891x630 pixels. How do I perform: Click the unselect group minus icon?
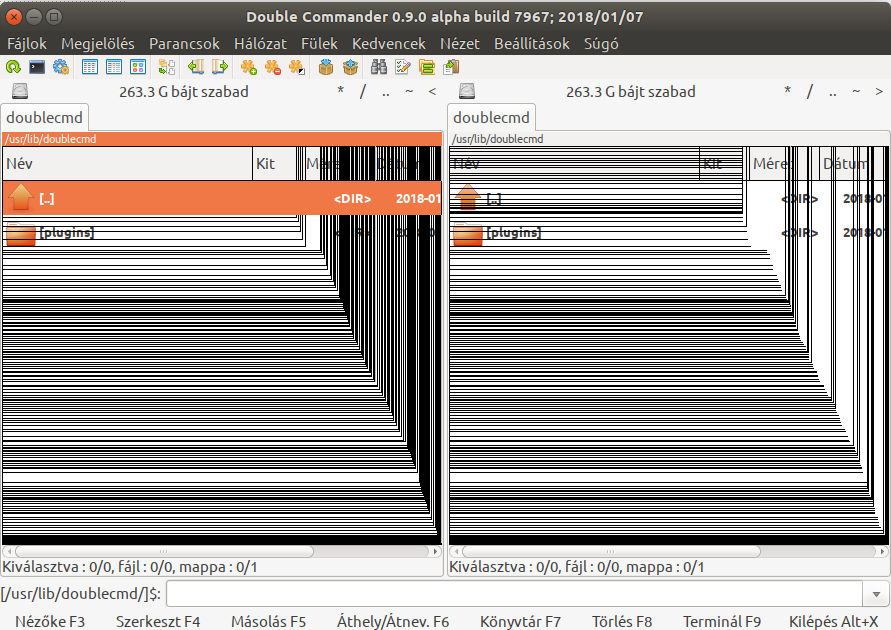point(273,67)
